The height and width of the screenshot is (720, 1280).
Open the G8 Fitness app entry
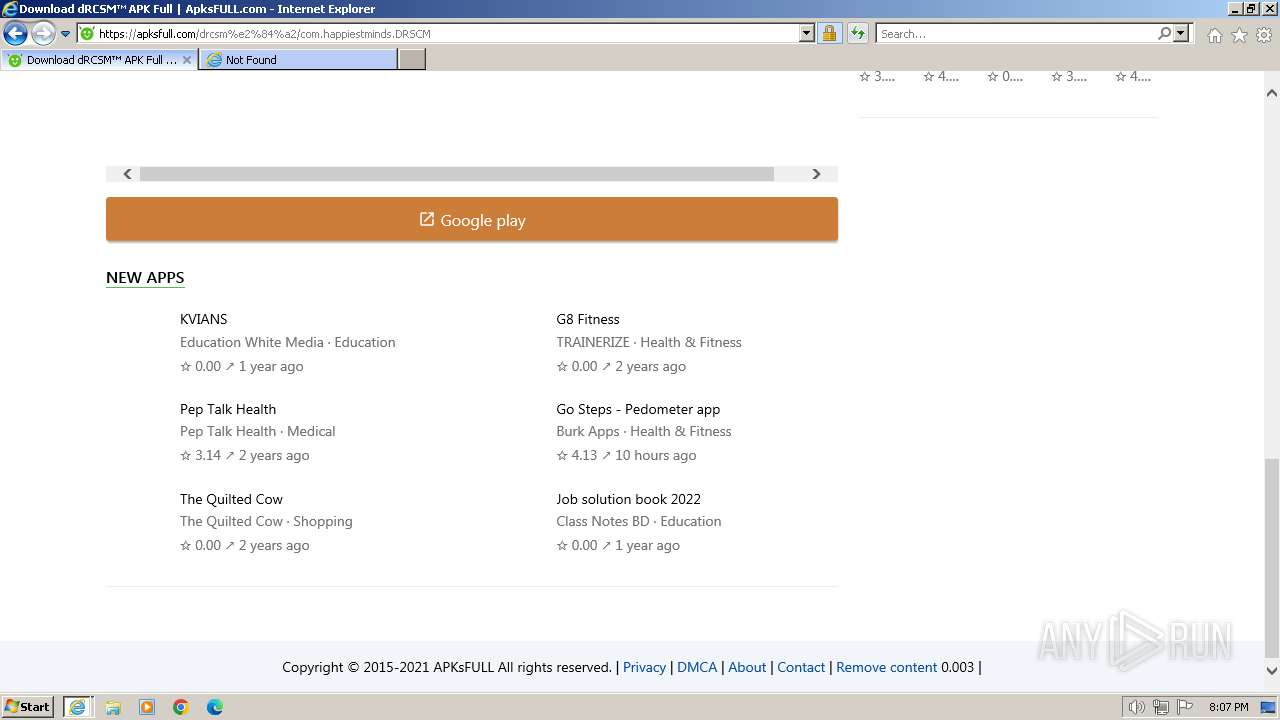(588, 319)
